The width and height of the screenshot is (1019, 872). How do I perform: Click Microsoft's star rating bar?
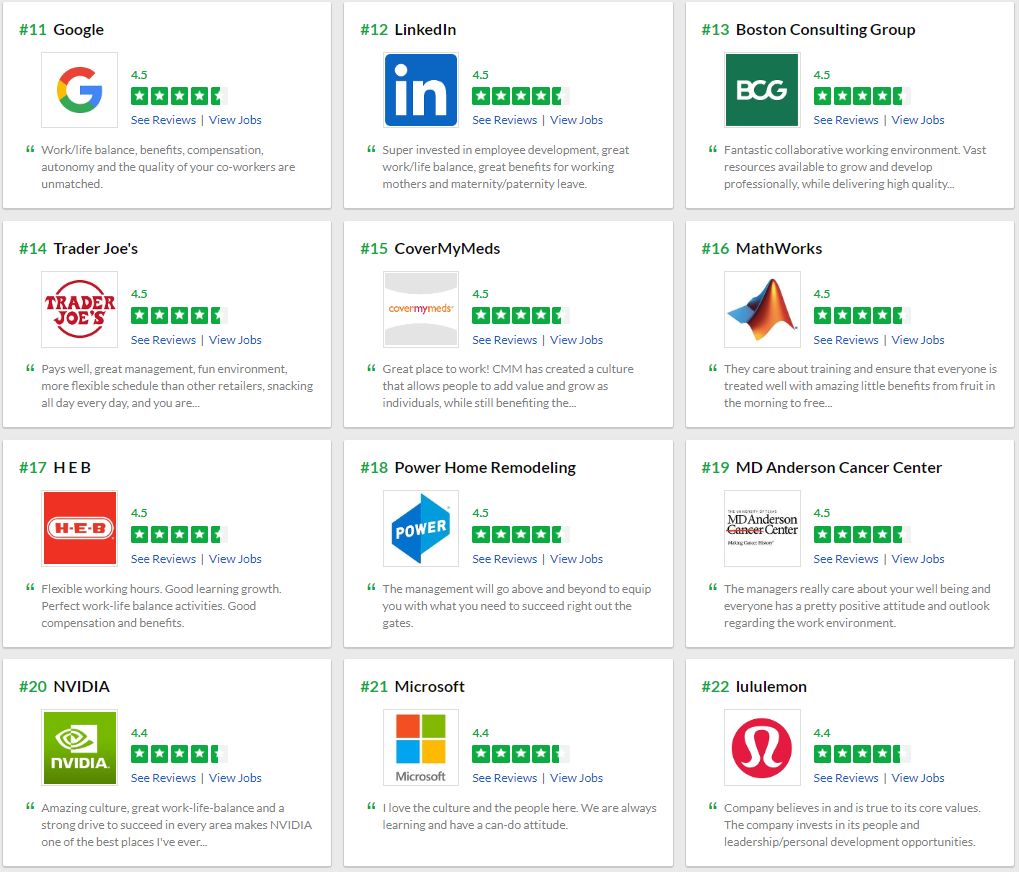coord(521,754)
